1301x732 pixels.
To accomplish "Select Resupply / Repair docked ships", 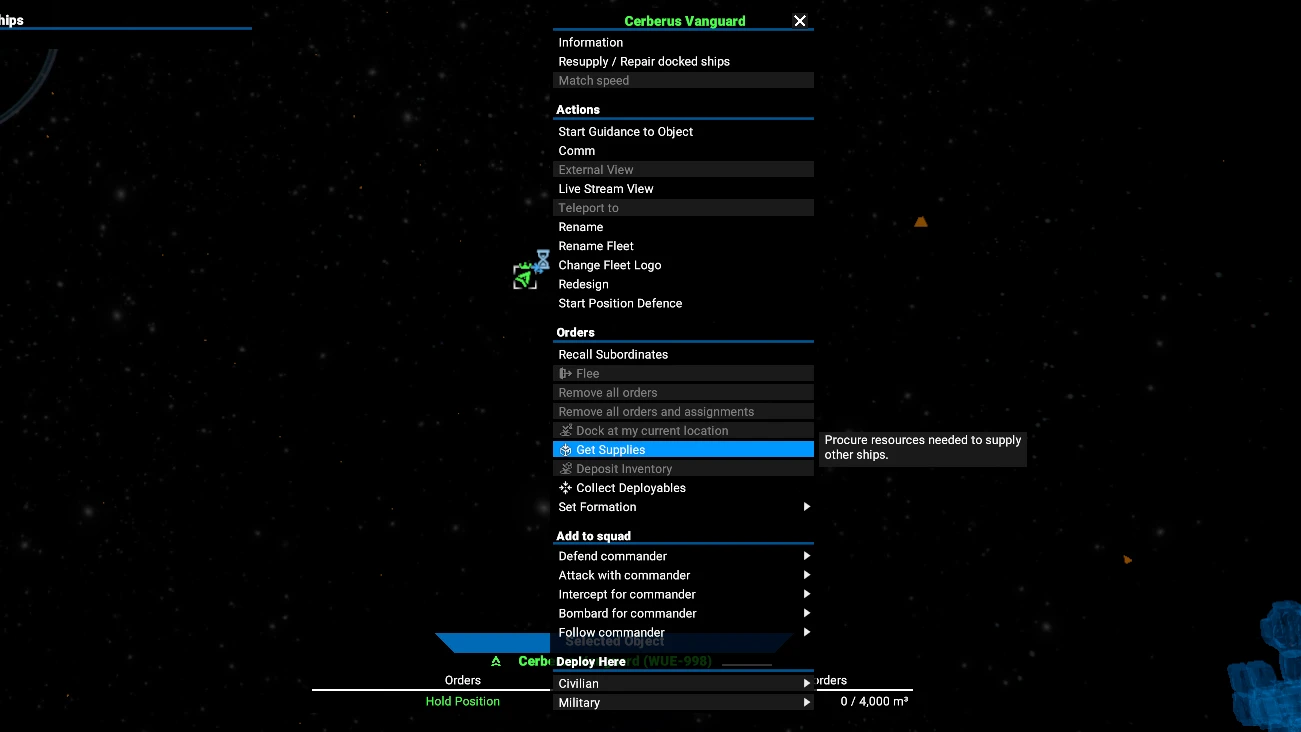I will point(683,61).
